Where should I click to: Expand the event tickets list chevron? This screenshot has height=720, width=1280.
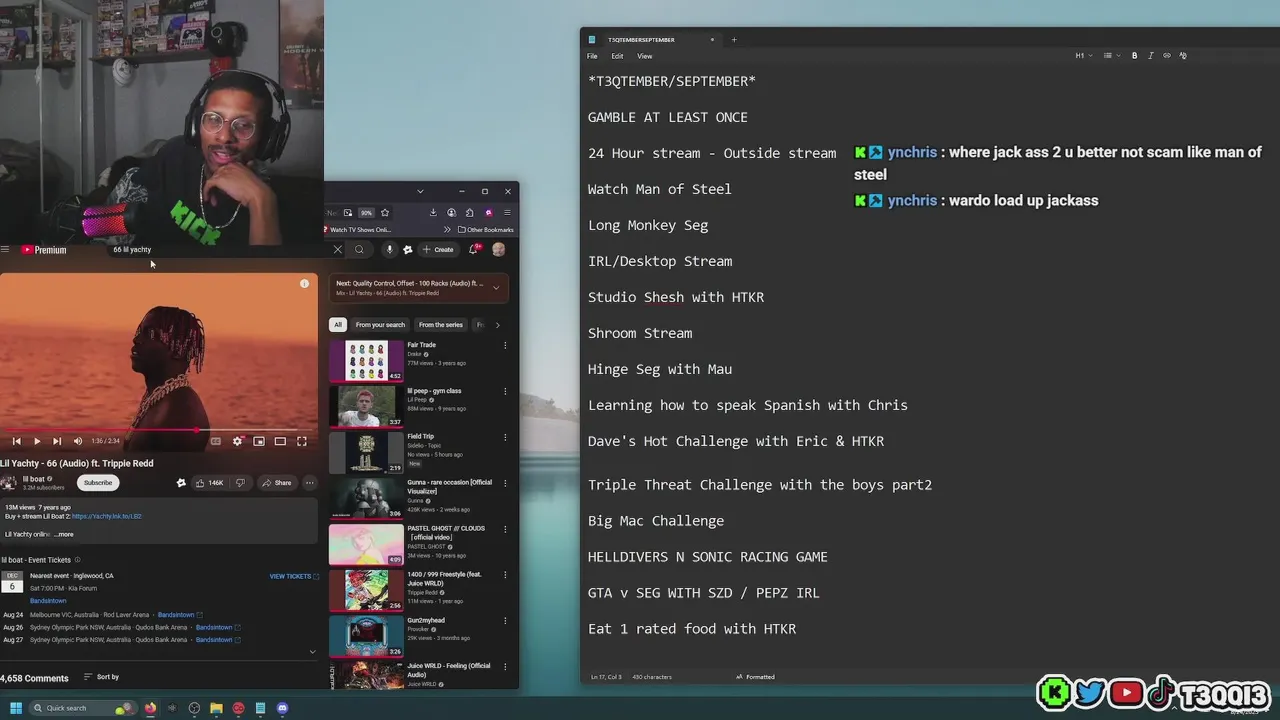pyautogui.click(x=312, y=652)
